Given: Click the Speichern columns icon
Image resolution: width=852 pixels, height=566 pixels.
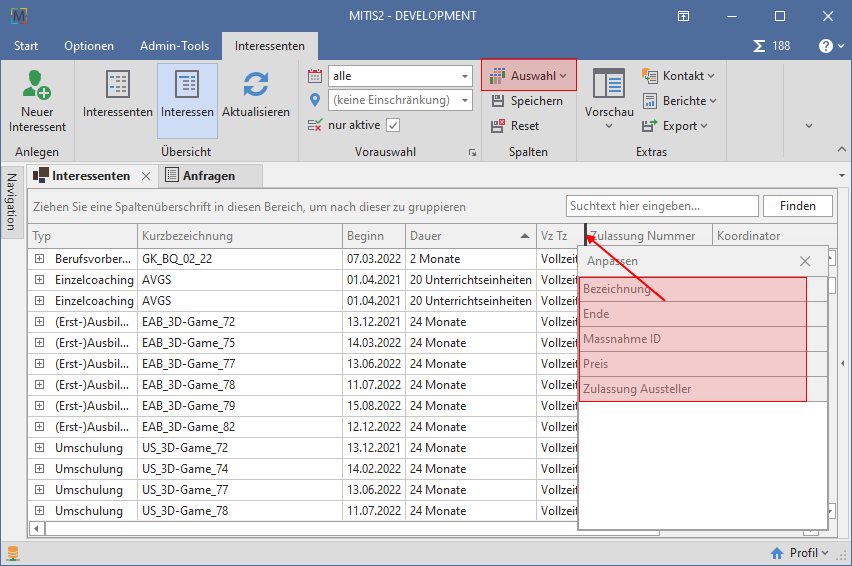Looking at the screenshot, I should point(501,101).
